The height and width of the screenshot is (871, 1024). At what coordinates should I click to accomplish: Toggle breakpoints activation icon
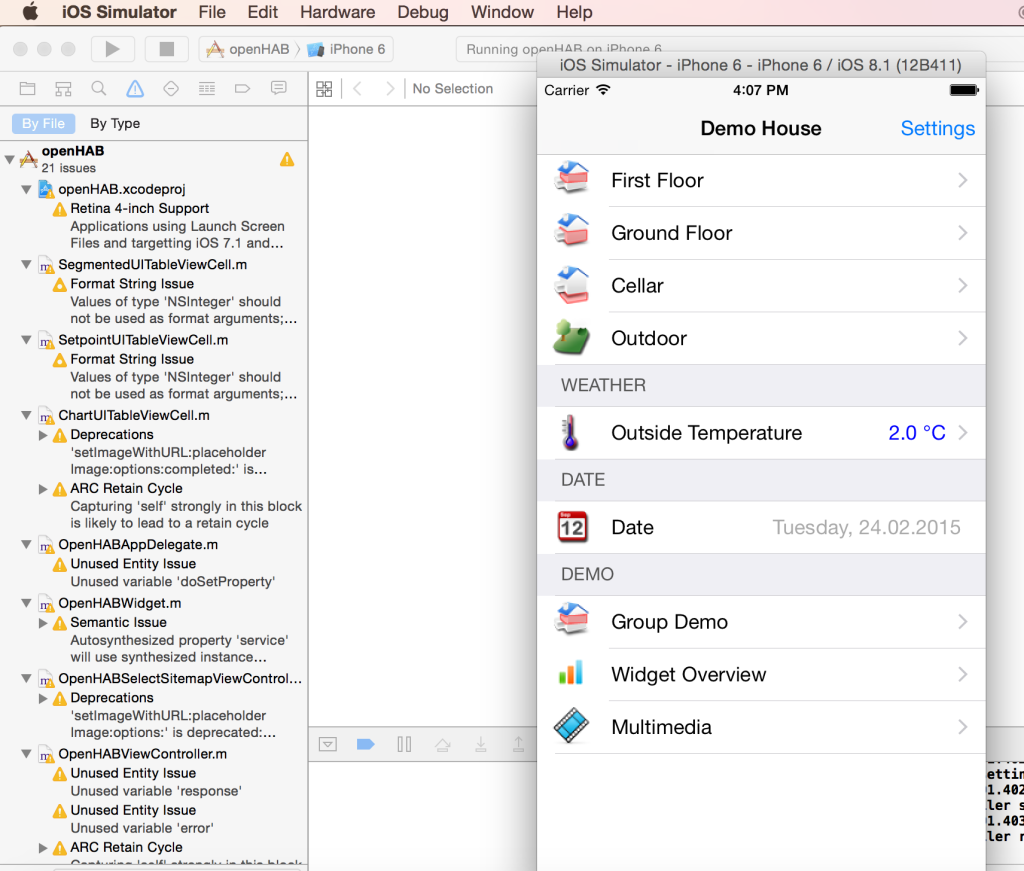click(366, 744)
